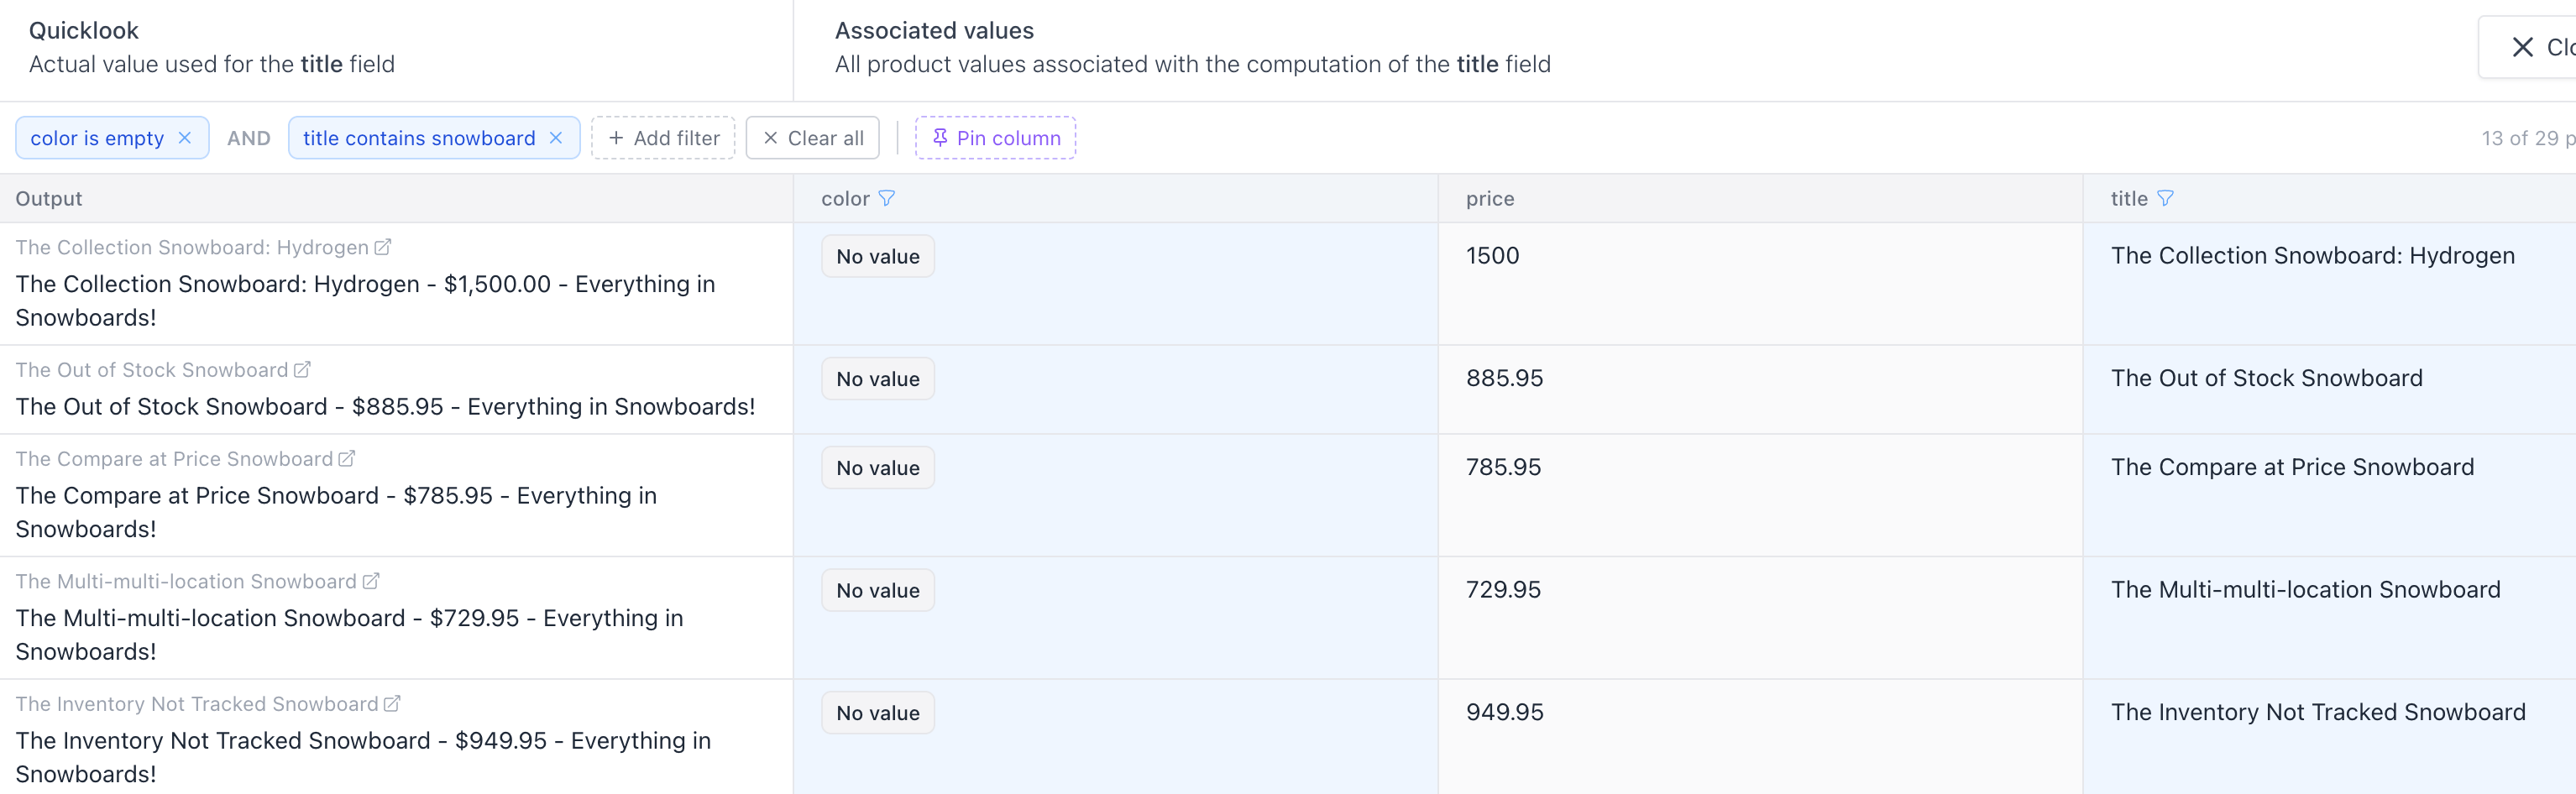
Task: Open filter options via the title column funnel
Action: pyautogui.click(x=2166, y=198)
